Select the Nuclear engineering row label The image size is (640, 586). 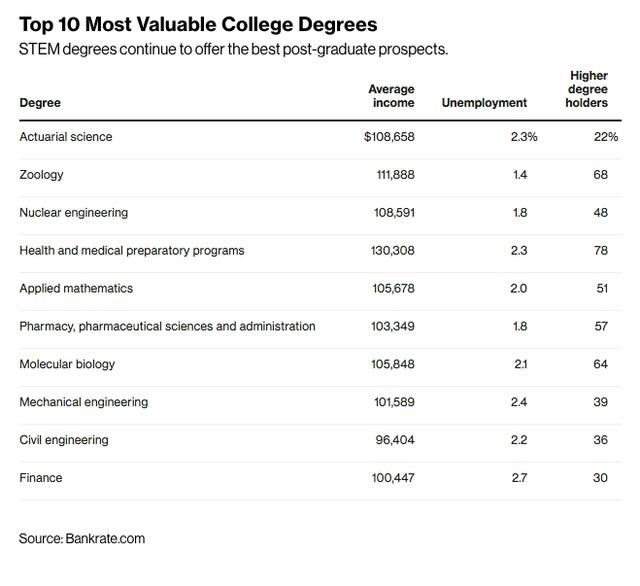coord(74,213)
